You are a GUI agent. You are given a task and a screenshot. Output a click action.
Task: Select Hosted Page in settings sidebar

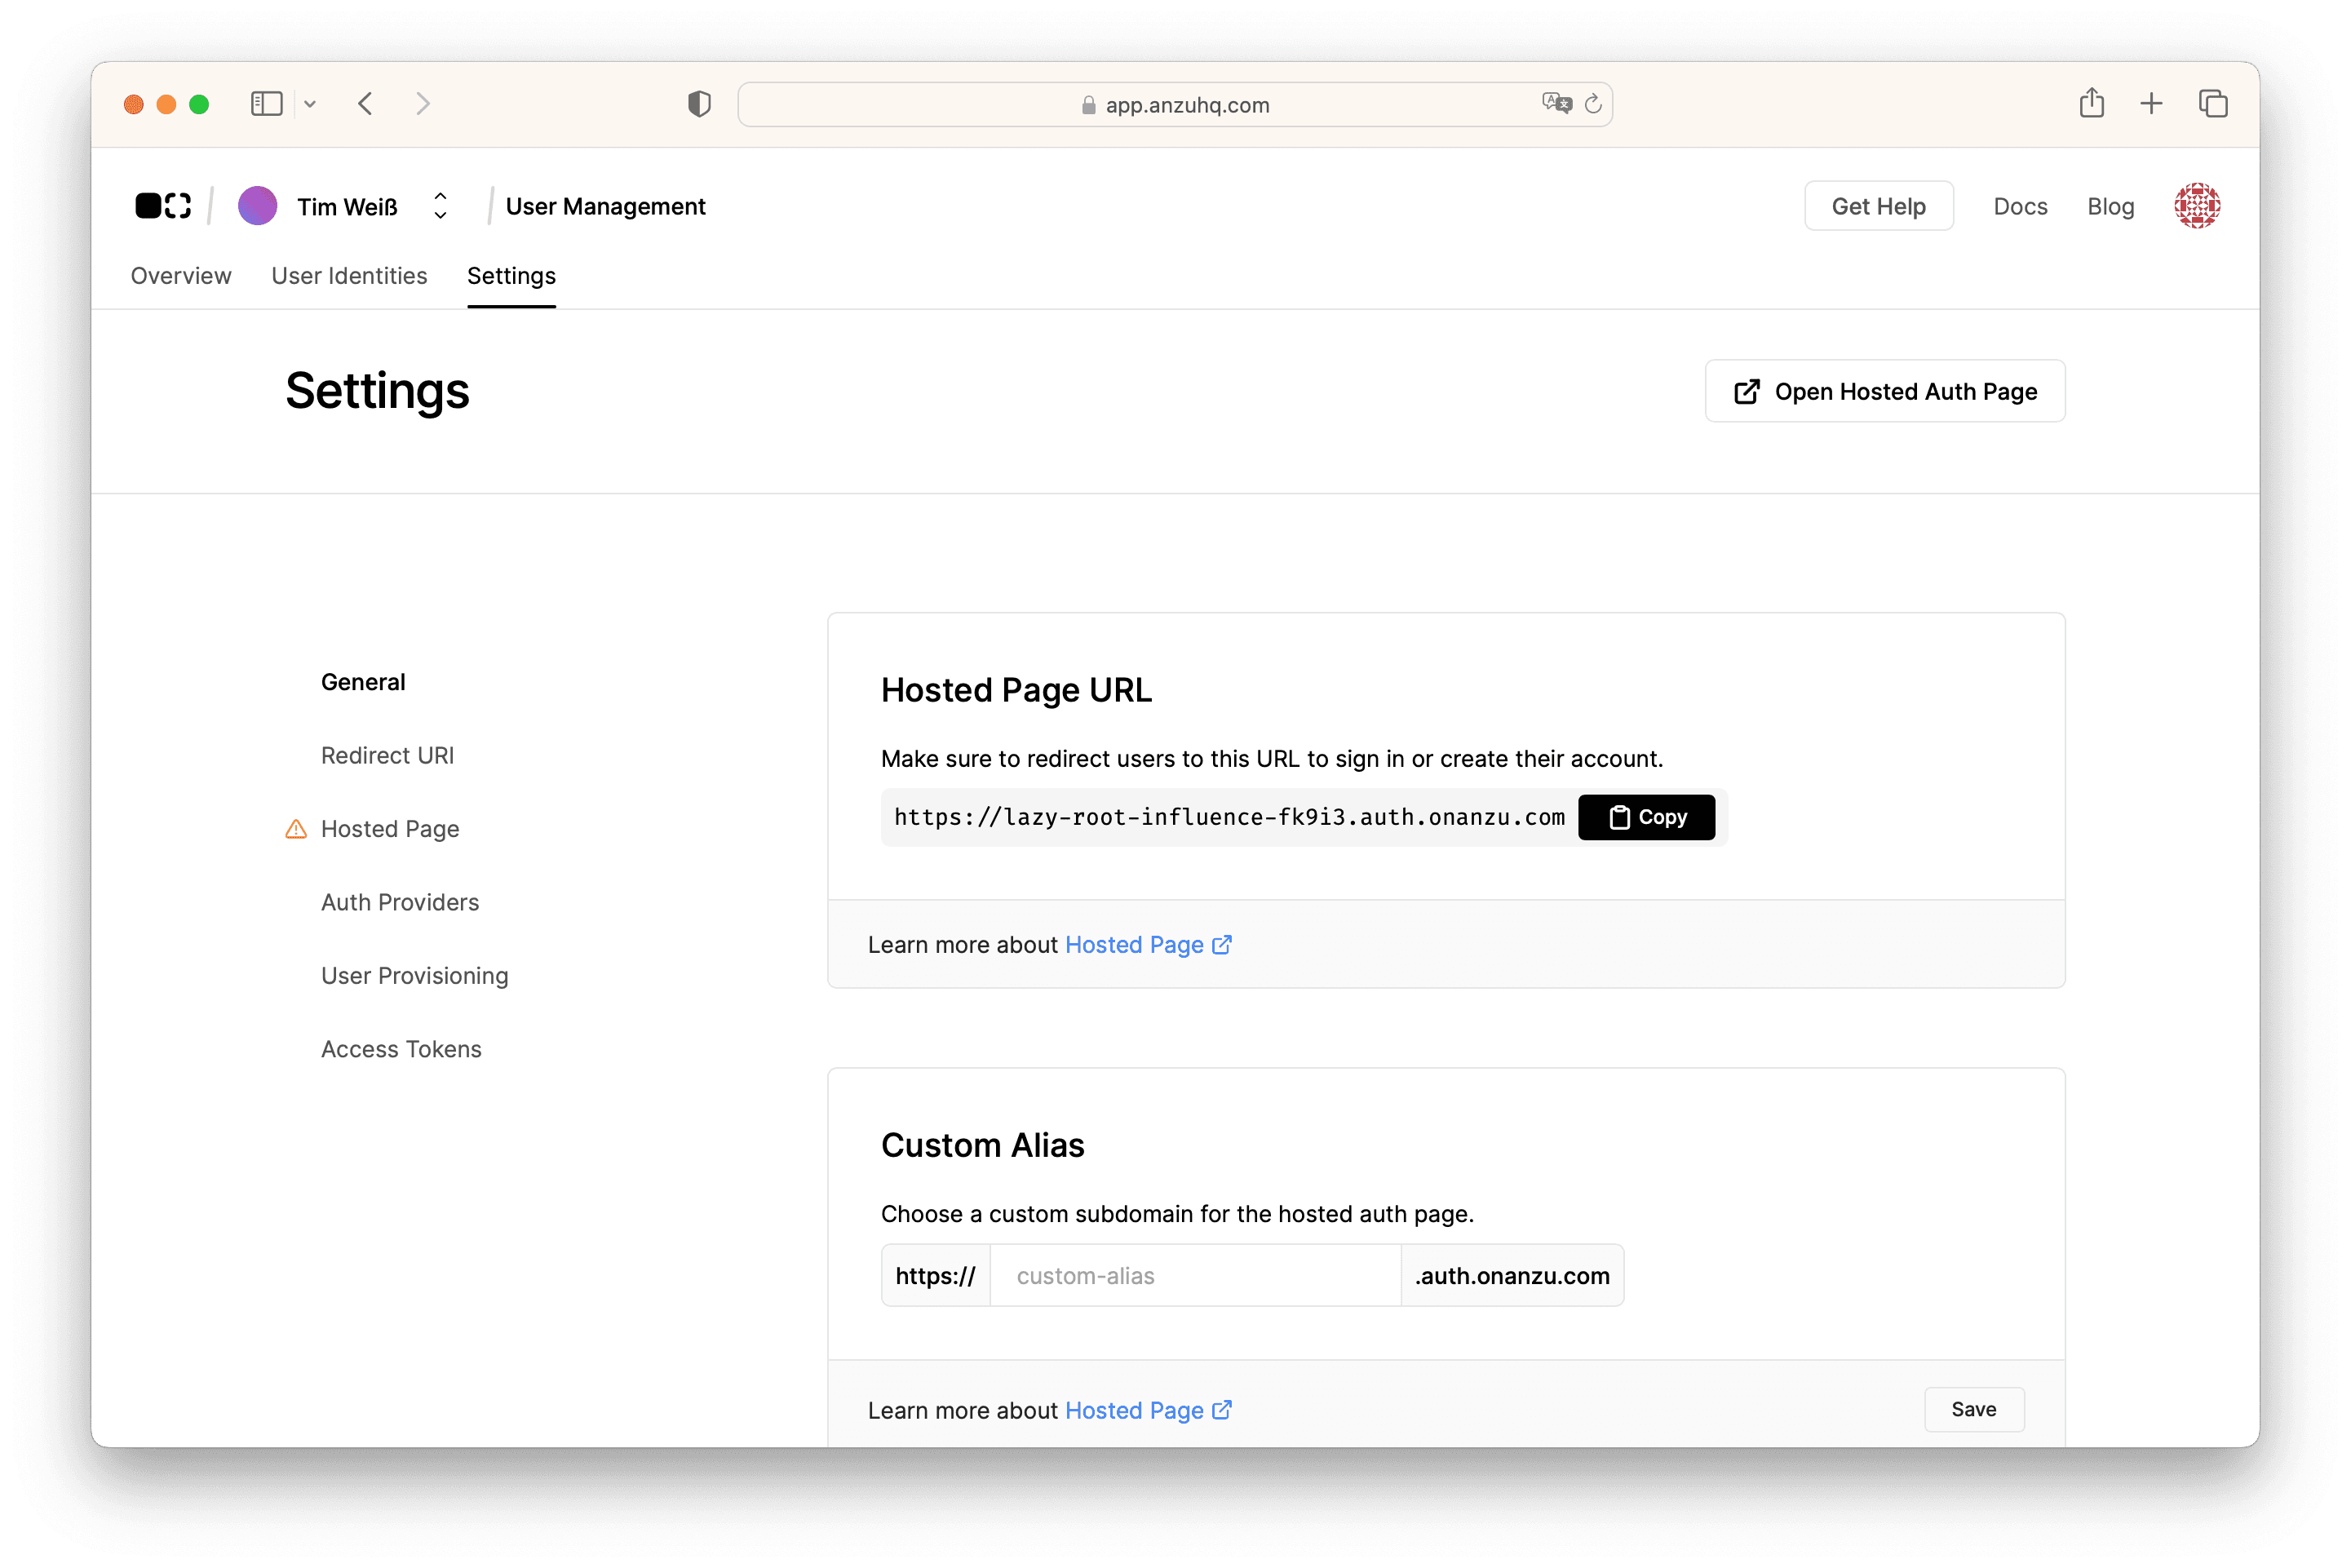[x=390, y=829]
